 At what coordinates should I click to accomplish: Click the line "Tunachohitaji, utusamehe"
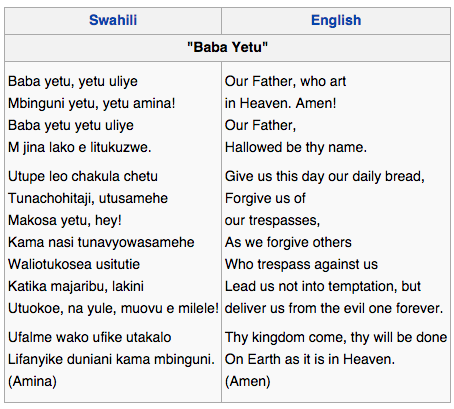(88, 198)
